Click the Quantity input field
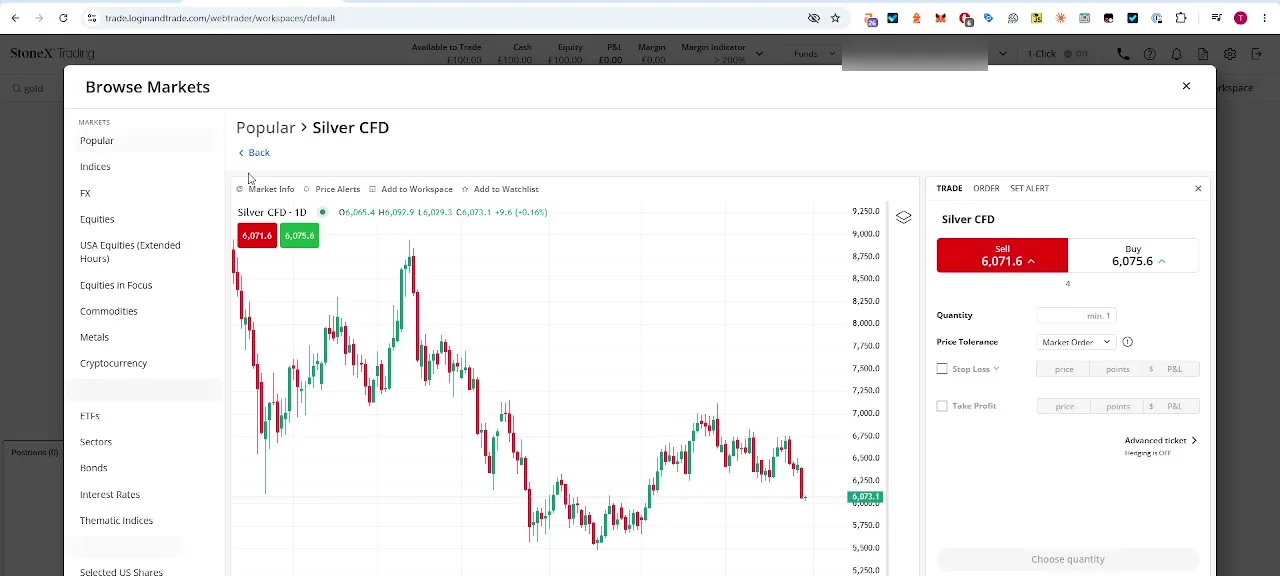 [1076, 316]
